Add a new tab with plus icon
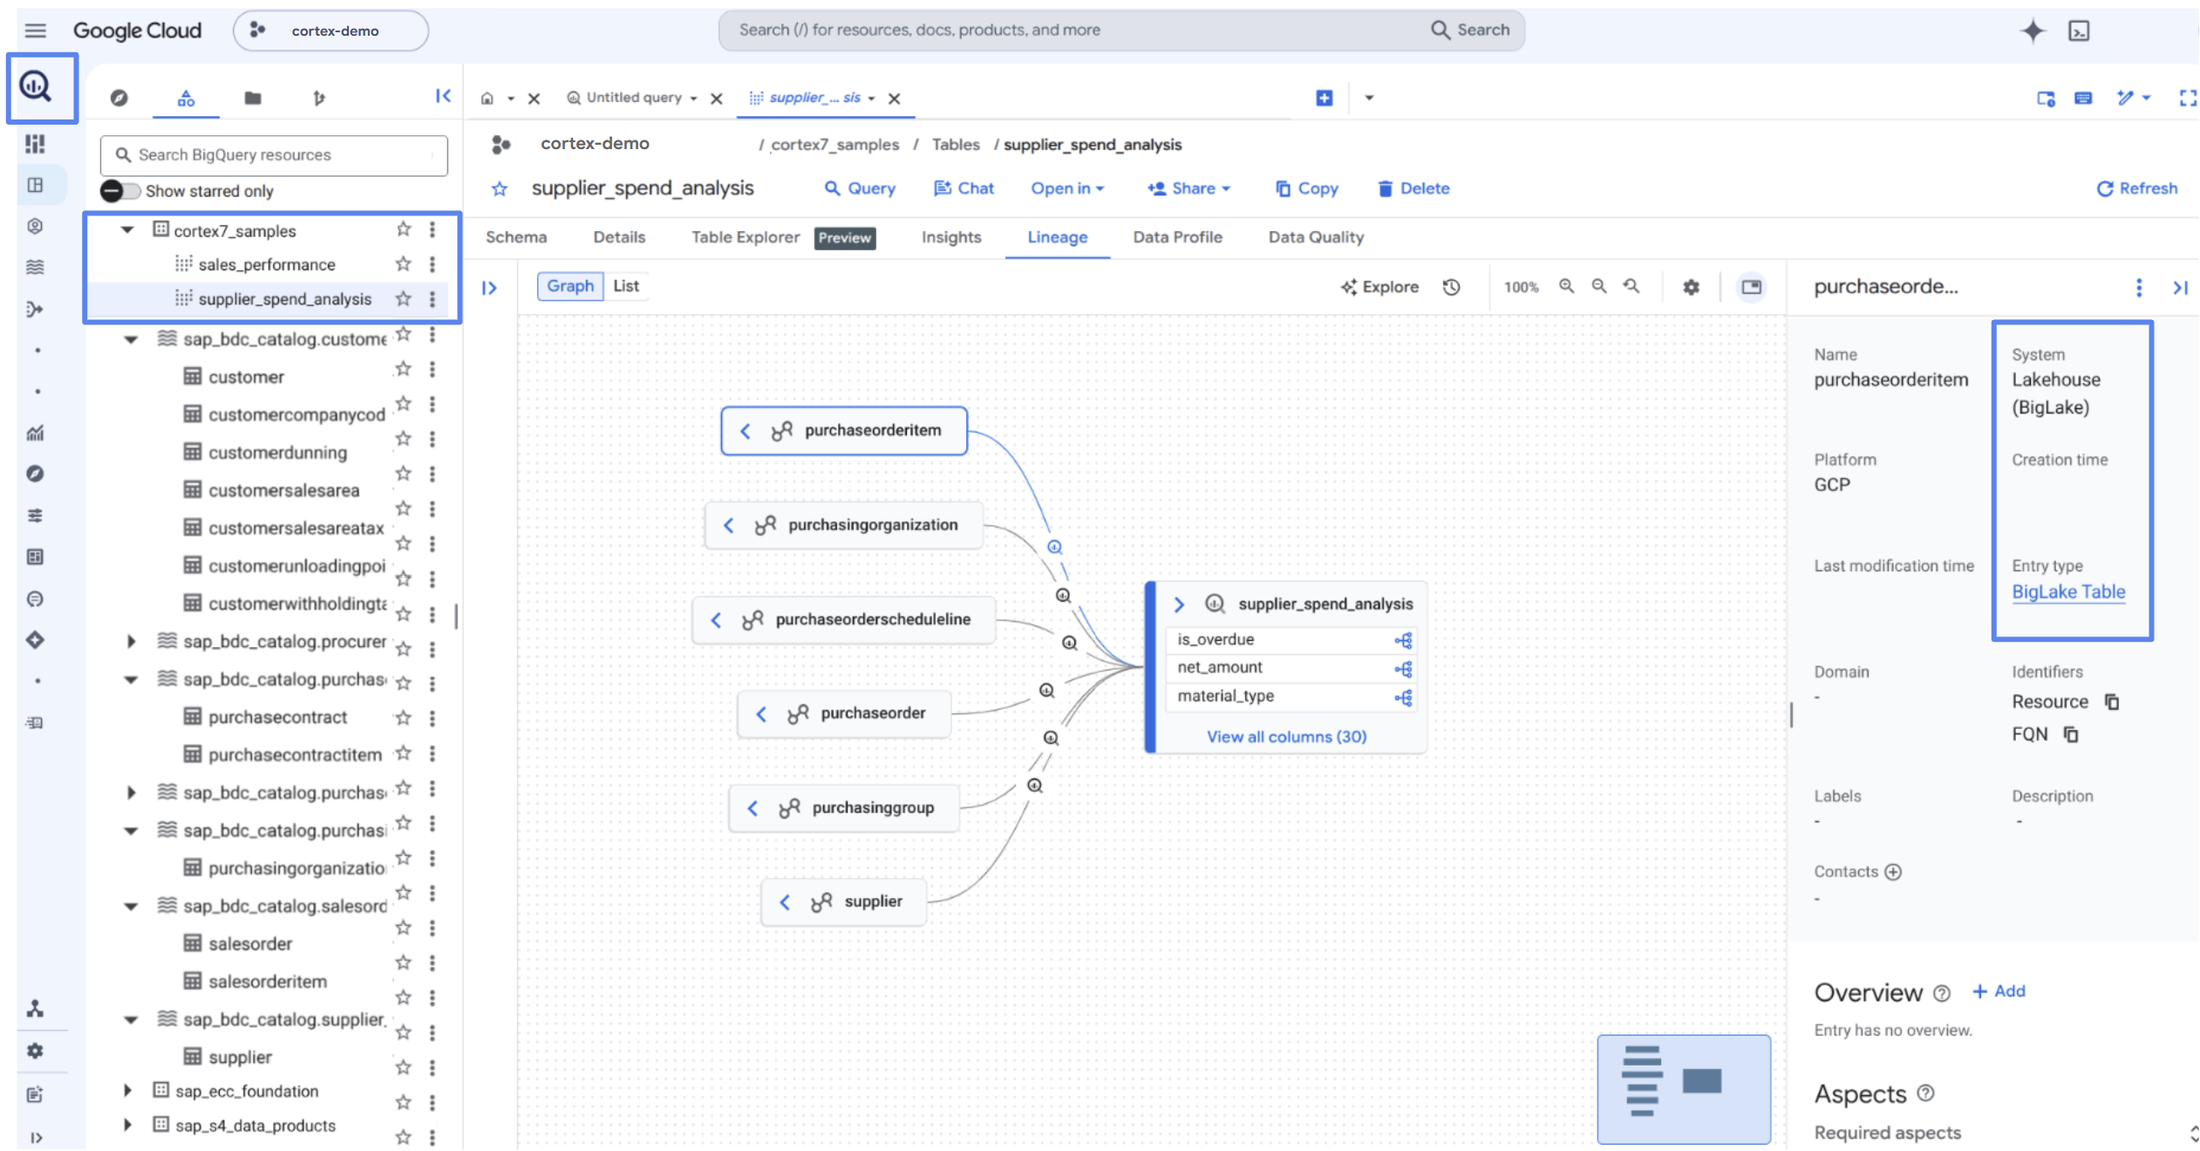 click(x=1324, y=98)
